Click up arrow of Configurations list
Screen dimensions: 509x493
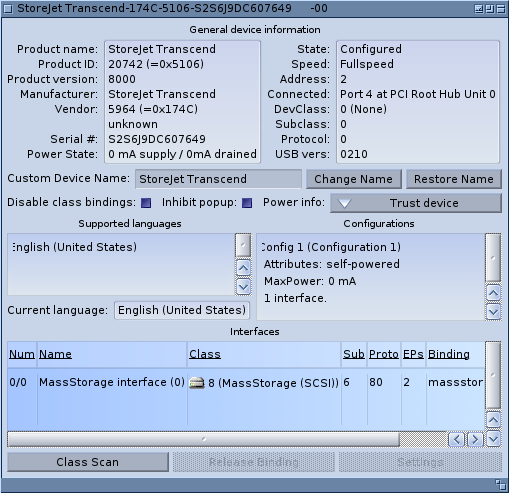(x=493, y=293)
